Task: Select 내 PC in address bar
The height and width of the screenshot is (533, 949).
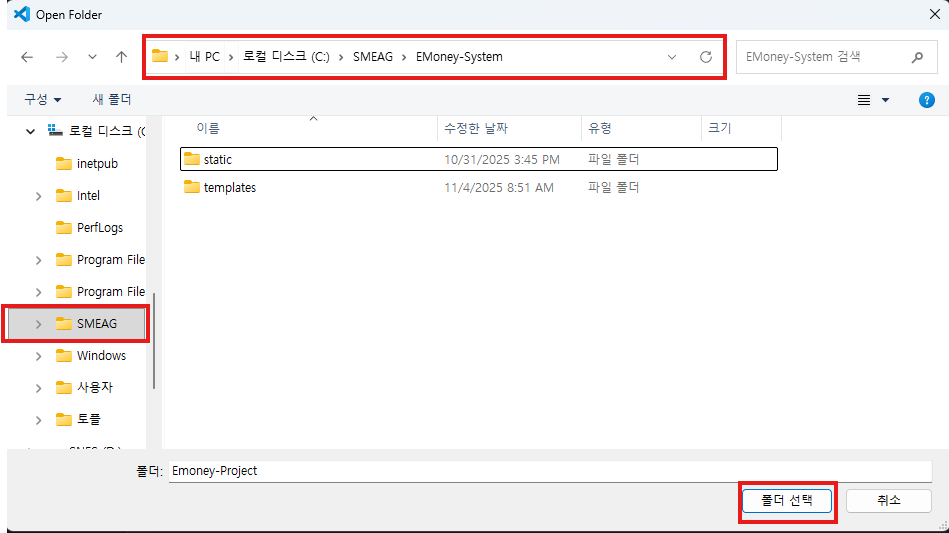Action: coord(205,57)
